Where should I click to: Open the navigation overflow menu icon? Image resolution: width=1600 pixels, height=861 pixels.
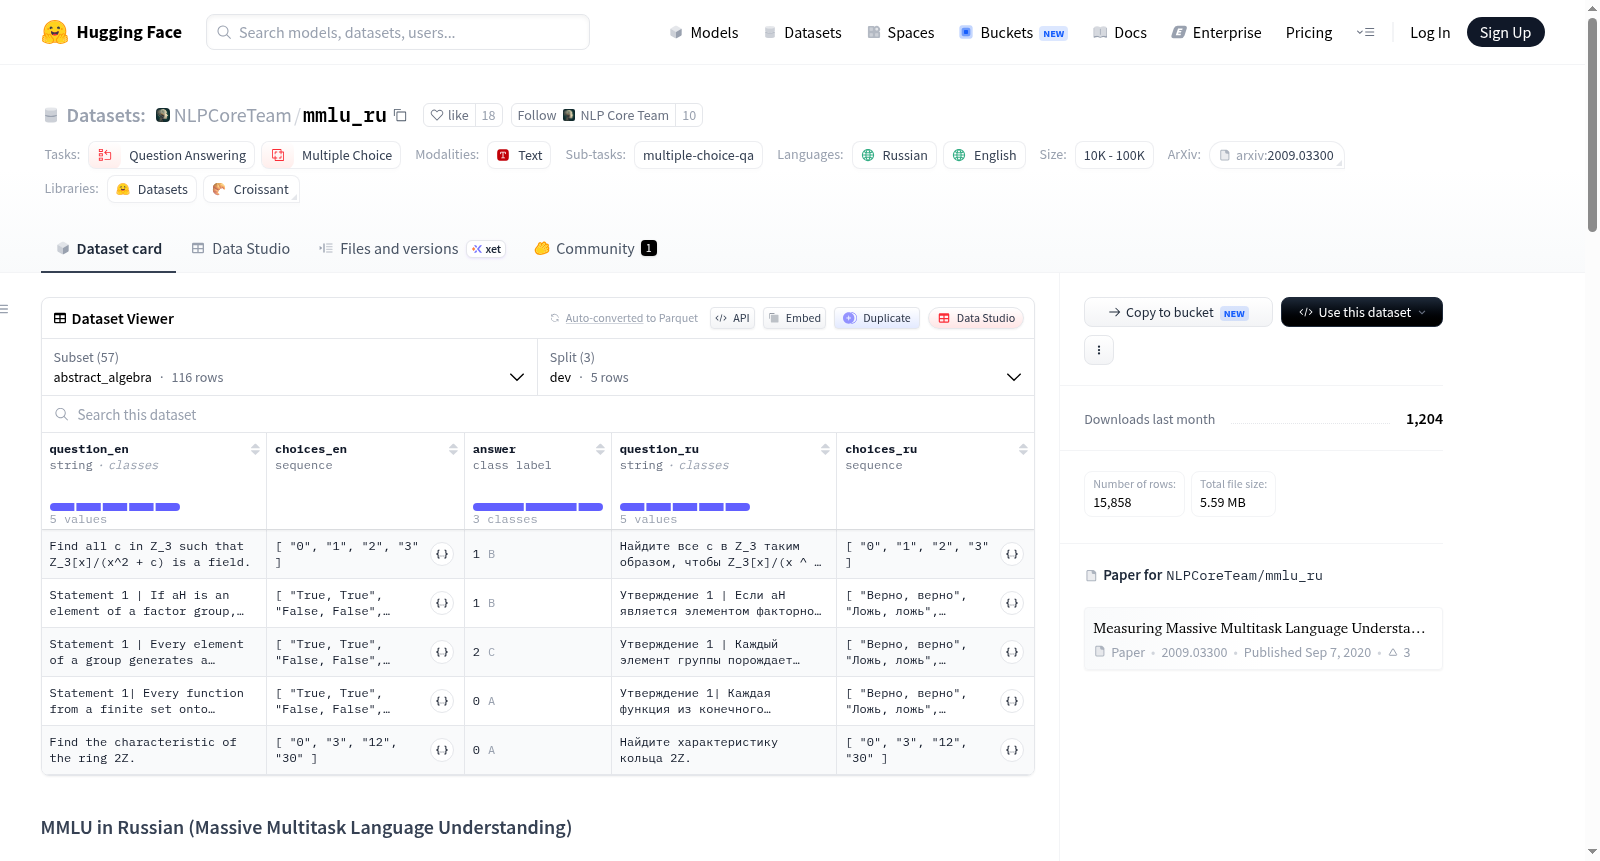(1365, 32)
